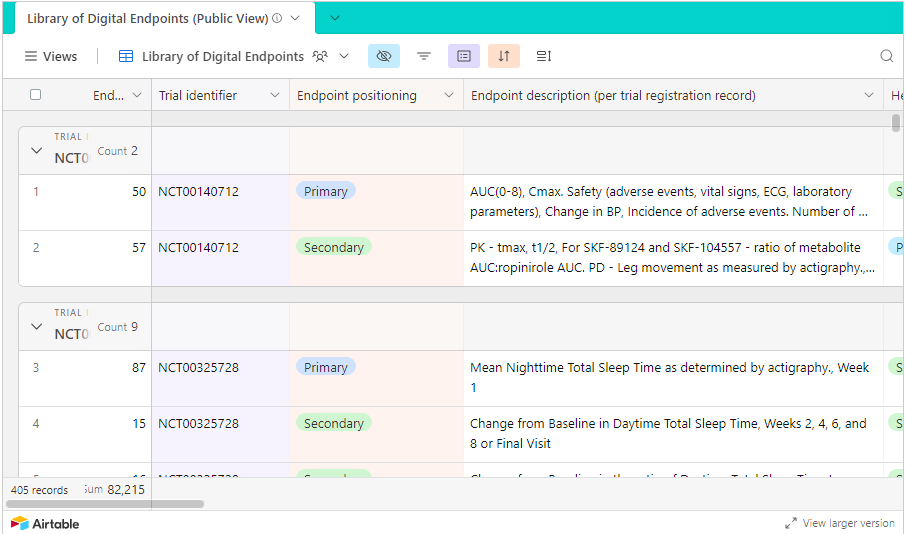Collapse the second trial group, Count 9
The width and height of the screenshot is (906, 534).
pos(36,326)
